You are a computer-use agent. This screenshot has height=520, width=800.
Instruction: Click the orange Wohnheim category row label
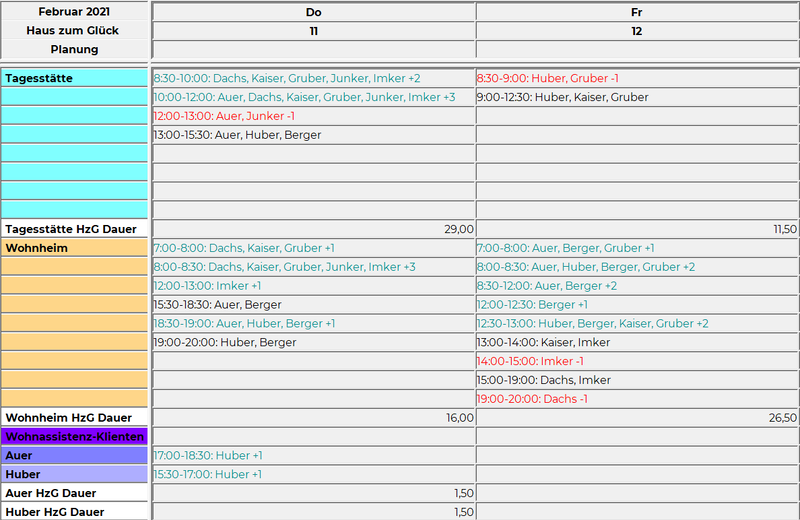tap(75, 248)
